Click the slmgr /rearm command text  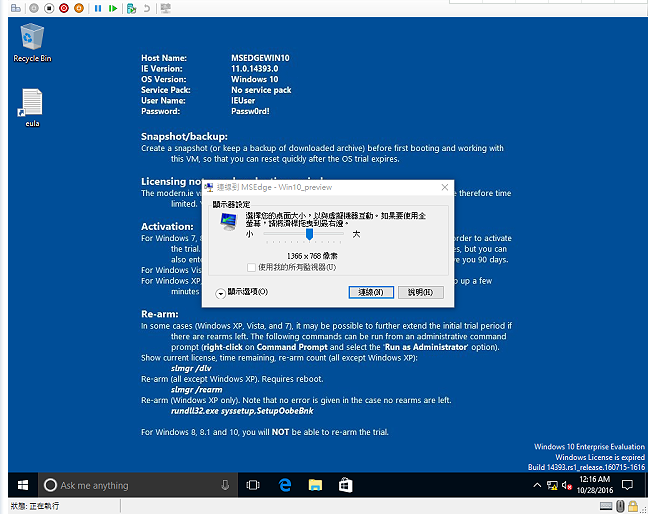tap(196, 389)
